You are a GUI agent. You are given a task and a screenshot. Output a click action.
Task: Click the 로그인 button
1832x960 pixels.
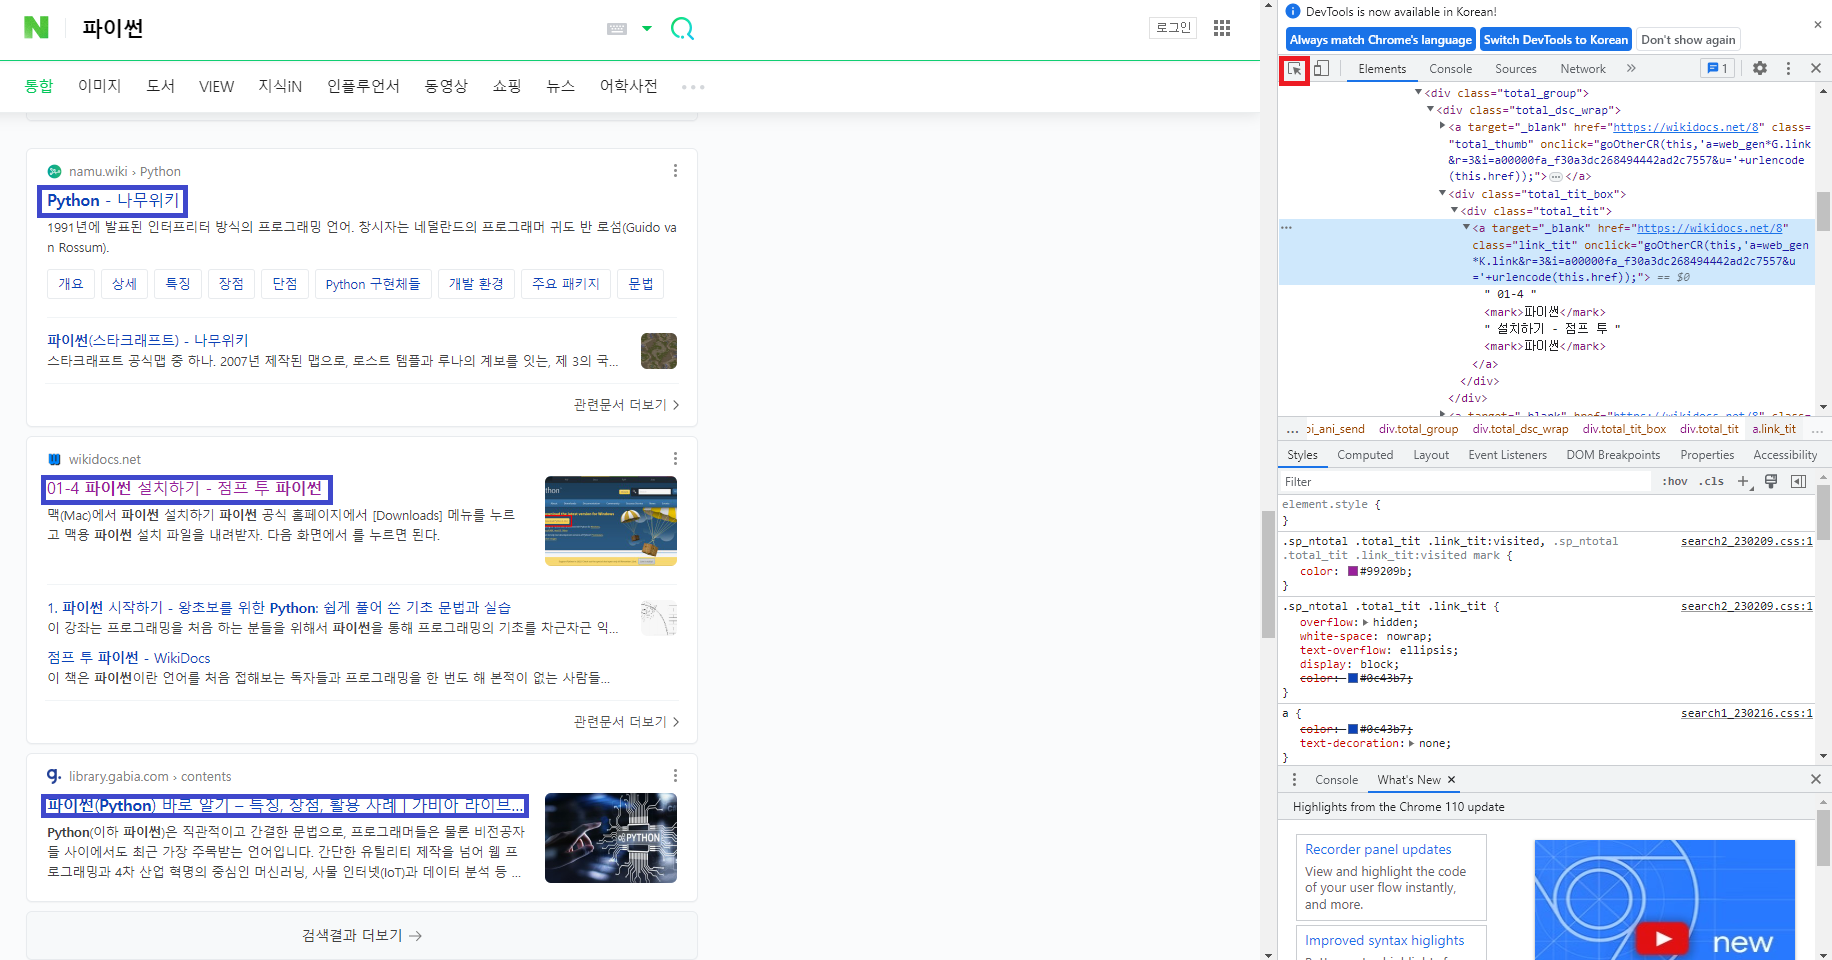(1173, 28)
